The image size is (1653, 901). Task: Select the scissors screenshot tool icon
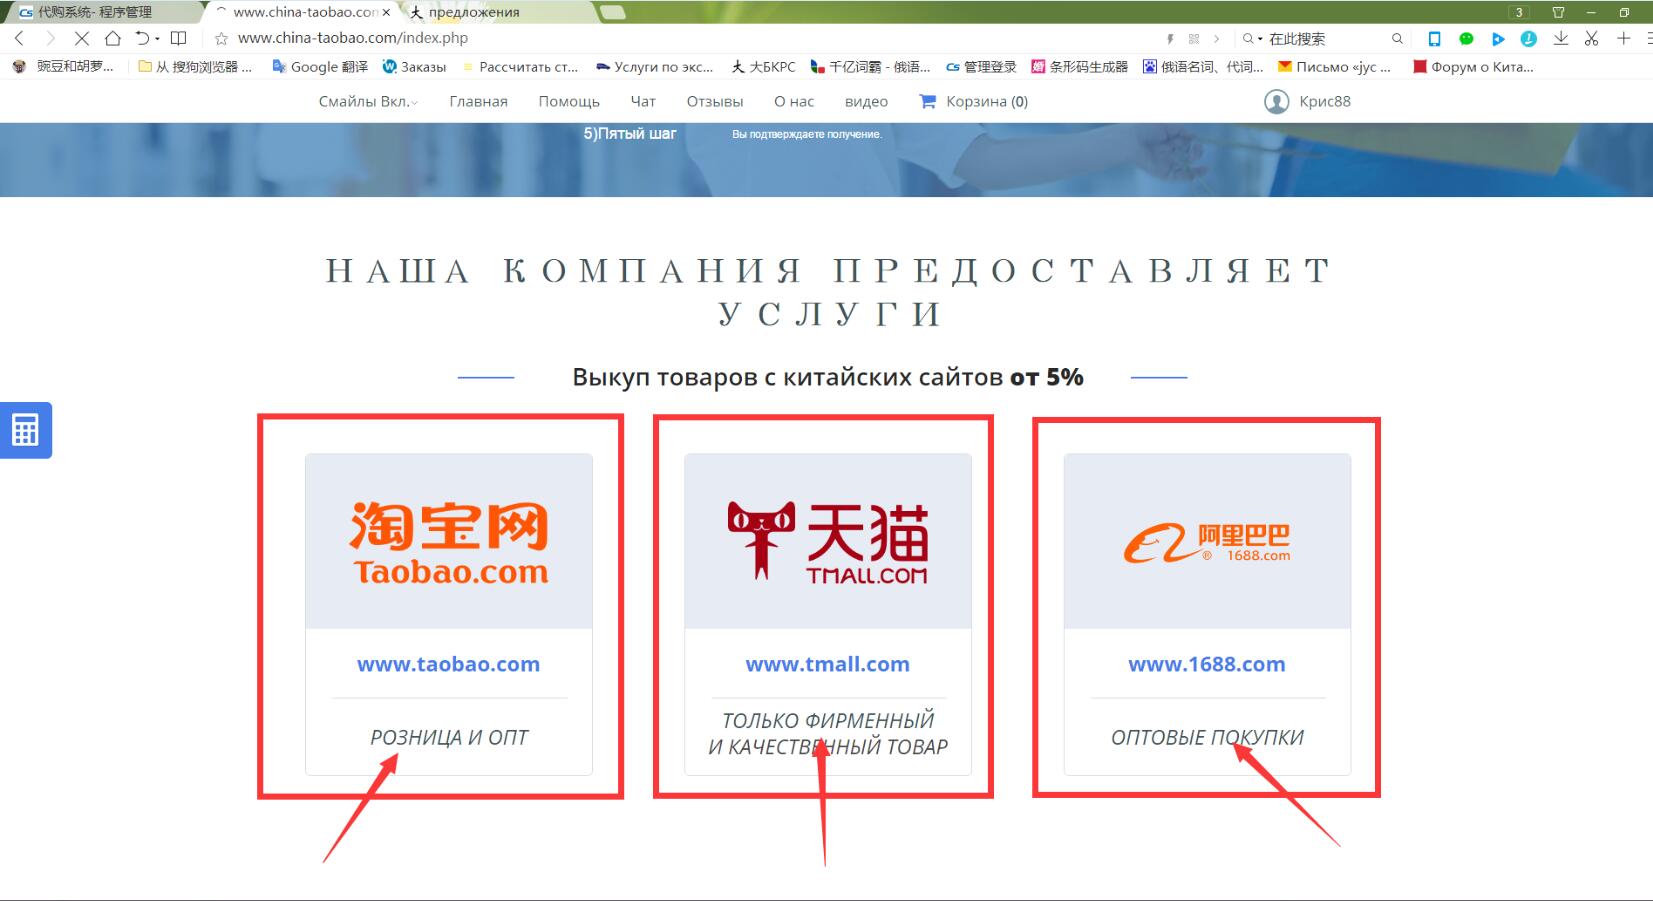pyautogui.click(x=1591, y=38)
